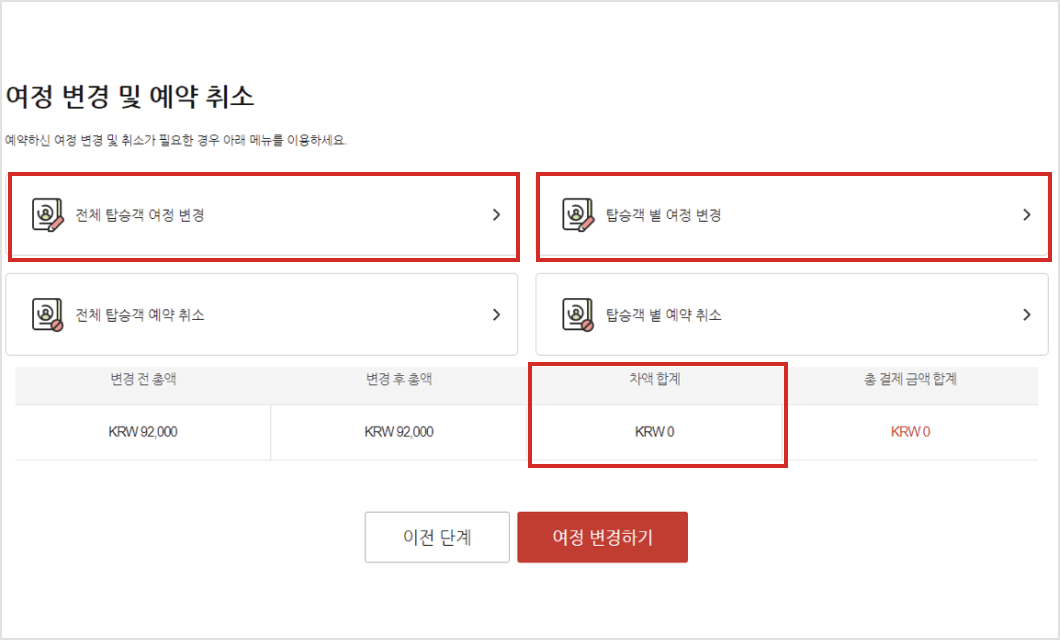Expand the 탑승객 별 예약 취소 chevron arrow
Image resolution: width=1060 pixels, height=640 pixels.
coord(1026,313)
